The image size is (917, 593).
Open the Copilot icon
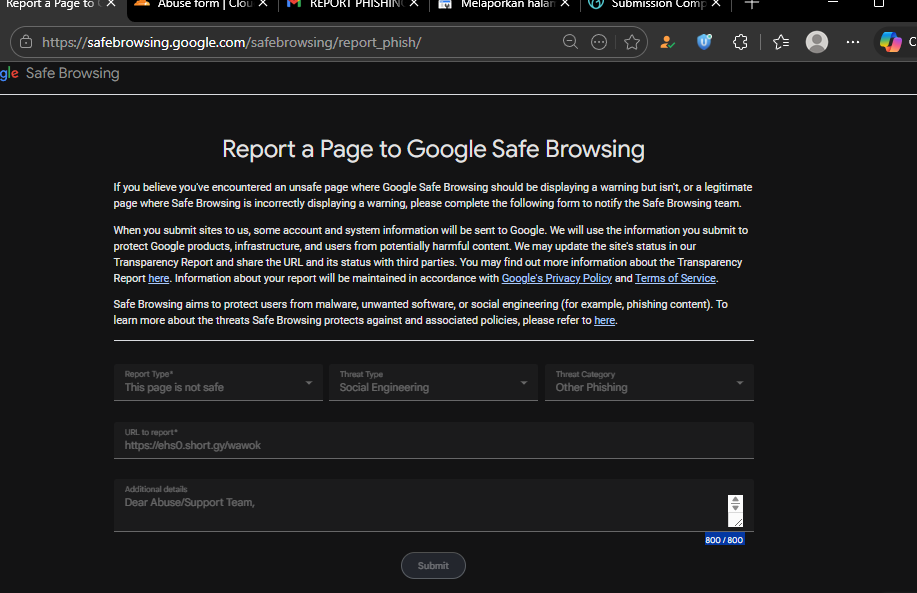click(x=891, y=42)
